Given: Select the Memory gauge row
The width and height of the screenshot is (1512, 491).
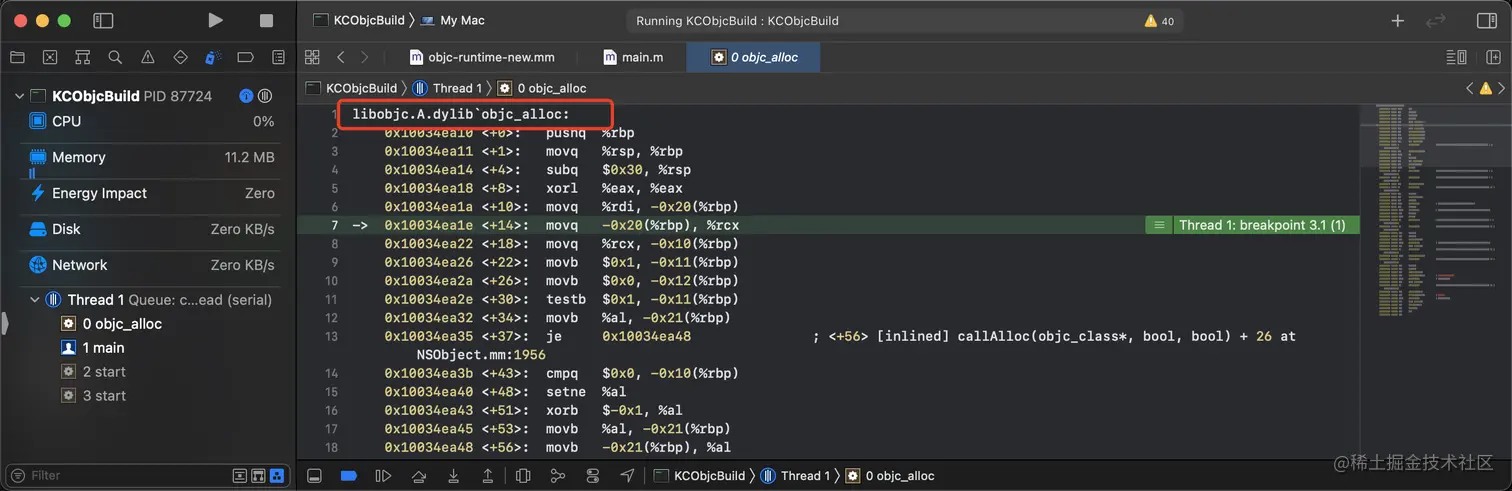Looking at the screenshot, I should [x=149, y=157].
